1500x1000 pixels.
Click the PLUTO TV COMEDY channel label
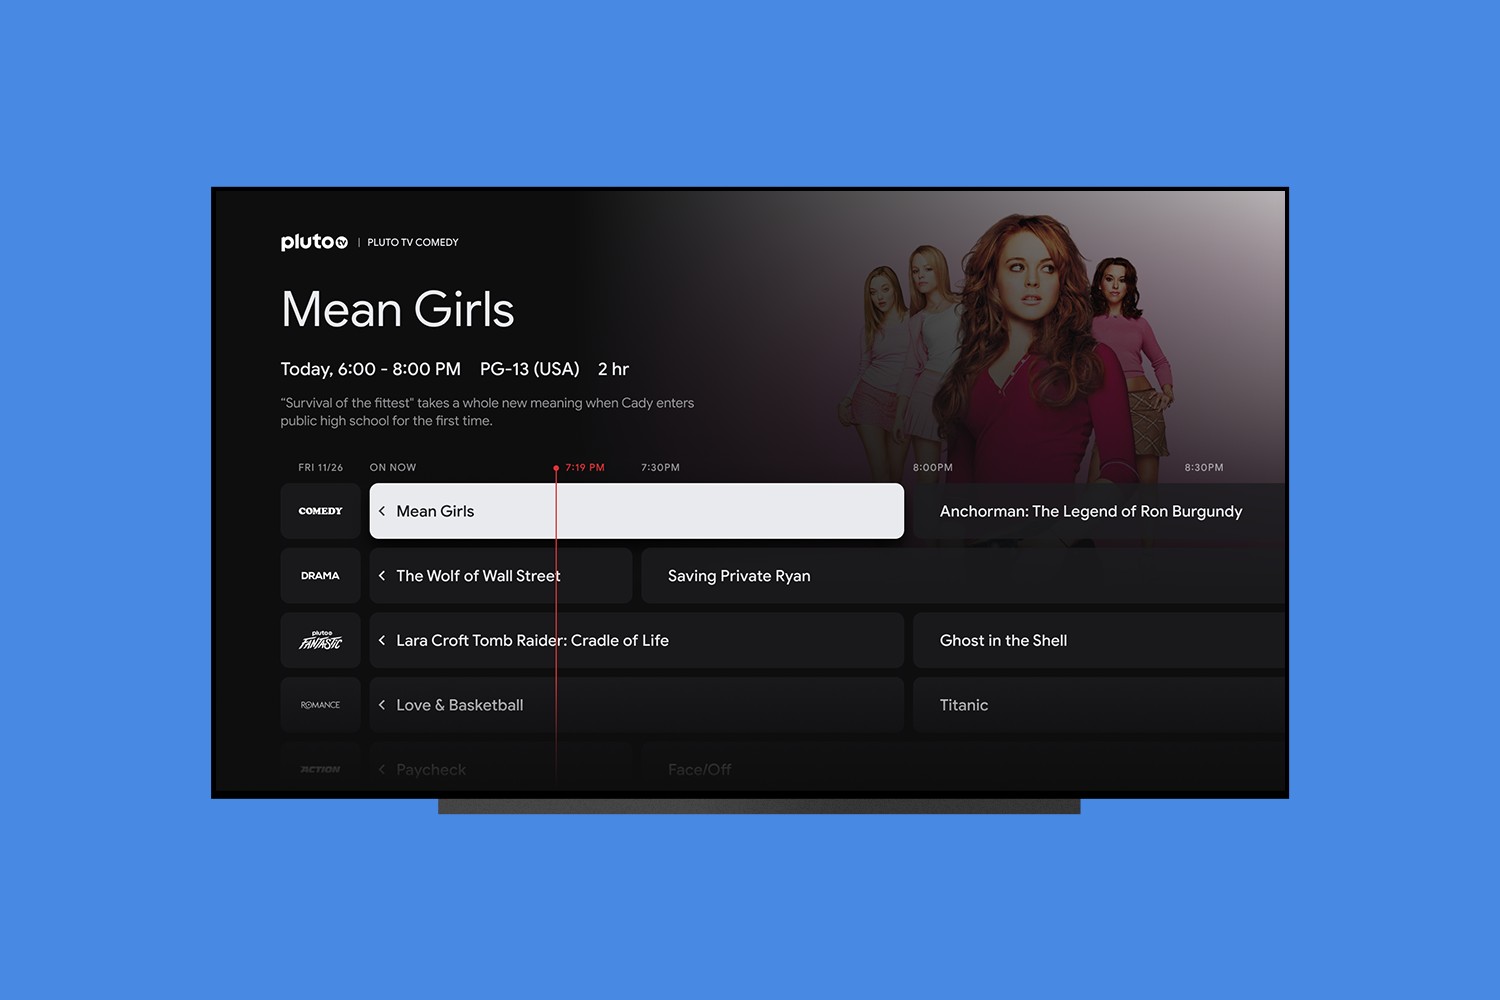[413, 242]
